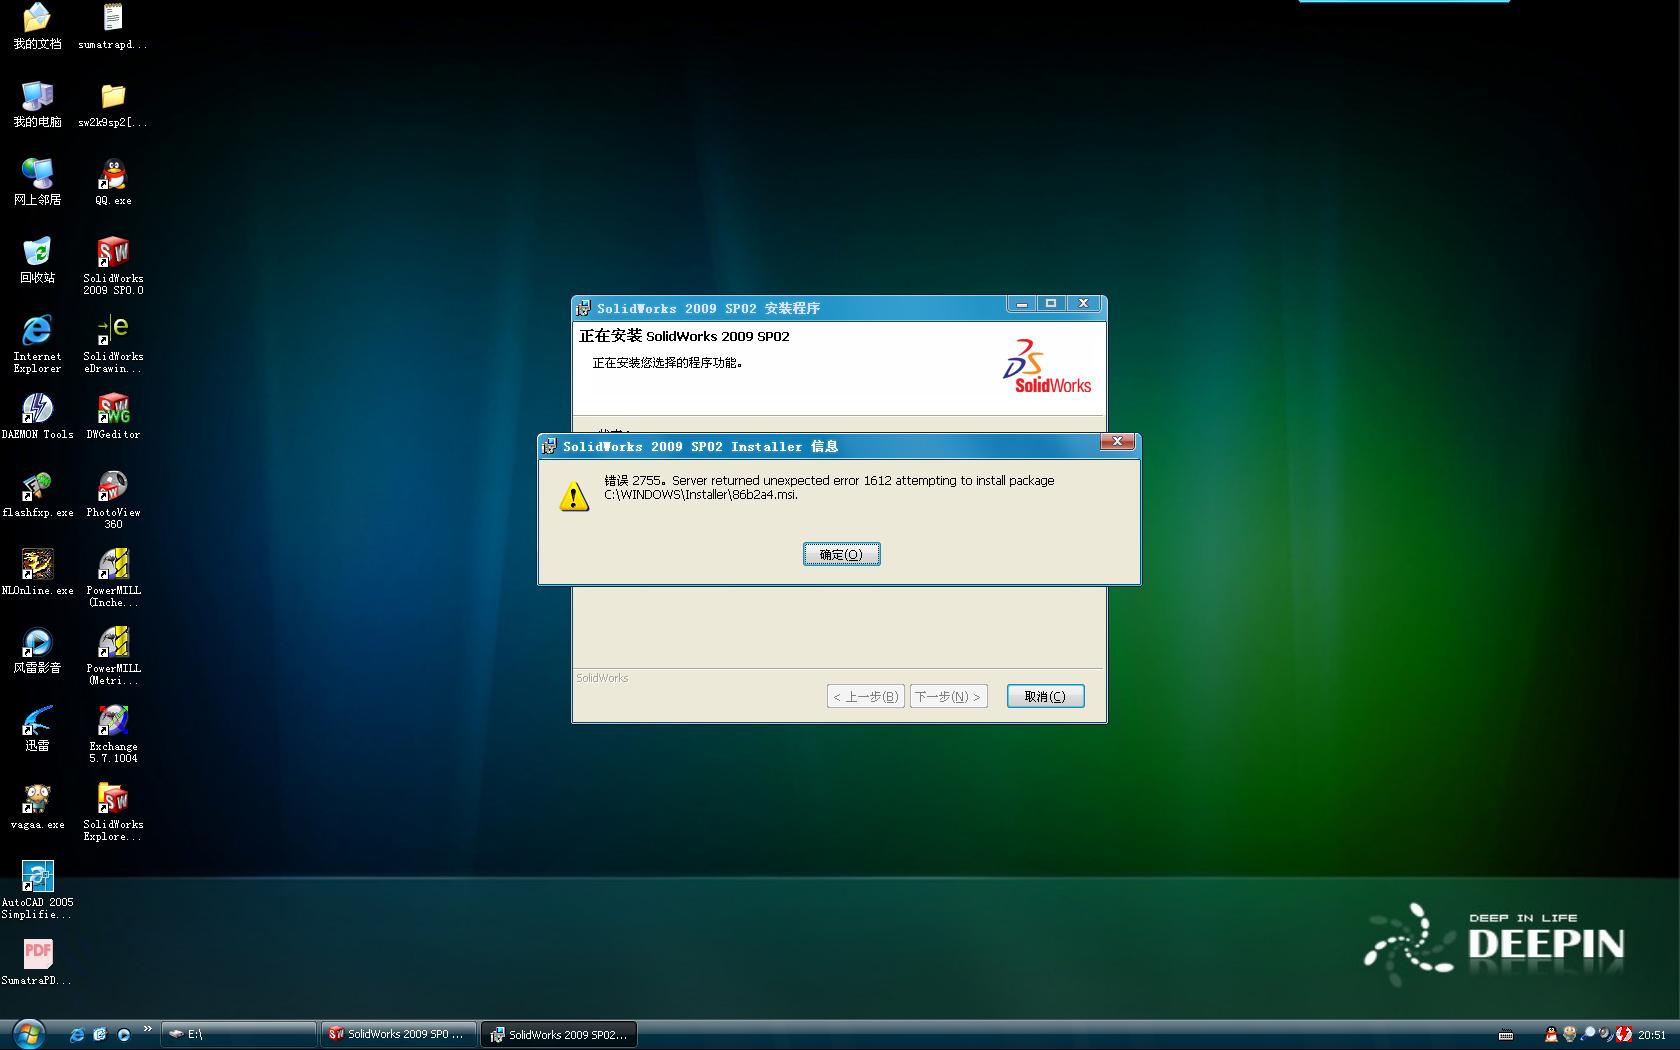Select the NLOnline.exe desktop icon
The image size is (1680, 1050).
pyautogui.click(x=37, y=572)
